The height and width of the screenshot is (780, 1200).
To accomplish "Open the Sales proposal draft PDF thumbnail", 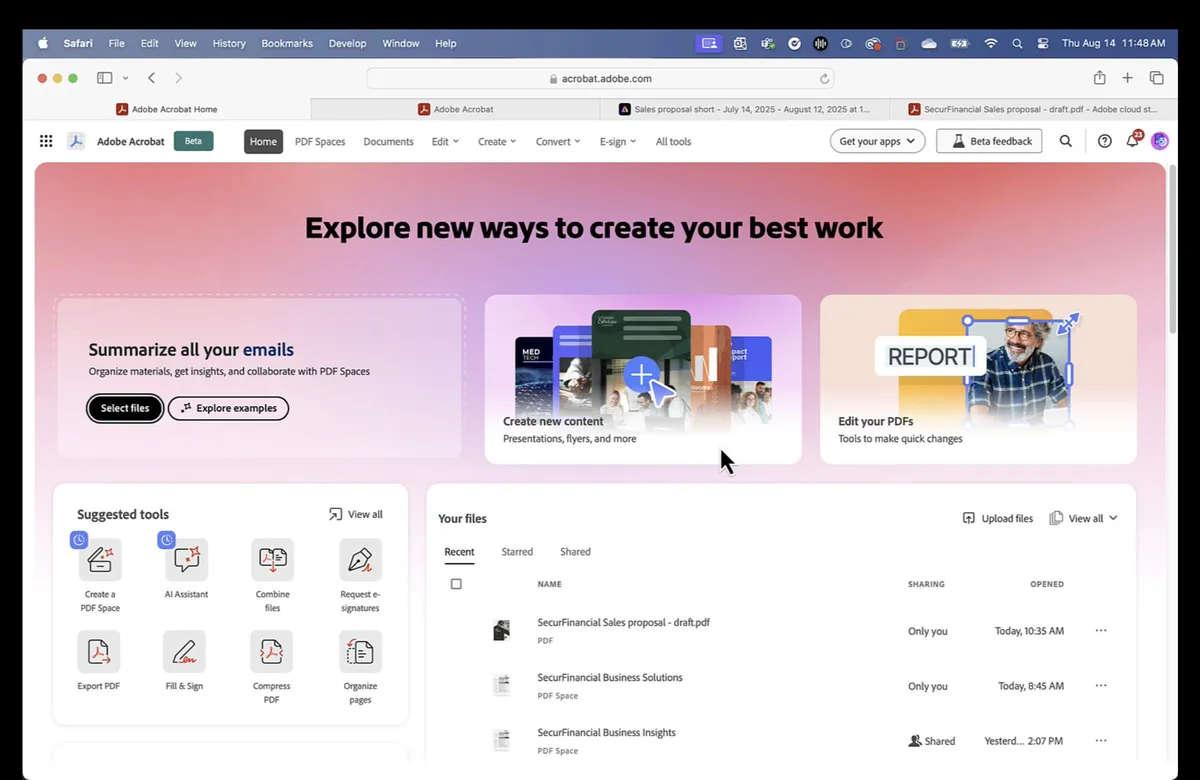I will point(501,630).
